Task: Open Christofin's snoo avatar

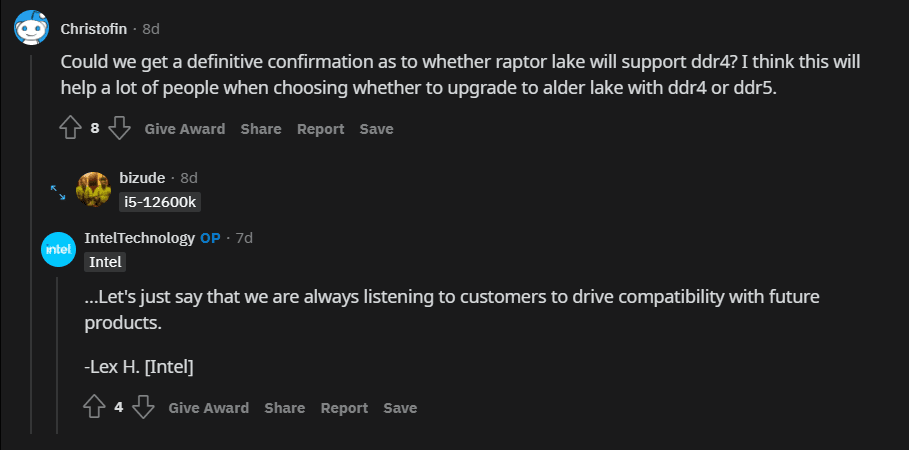Action: pyautogui.click(x=30, y=28)
